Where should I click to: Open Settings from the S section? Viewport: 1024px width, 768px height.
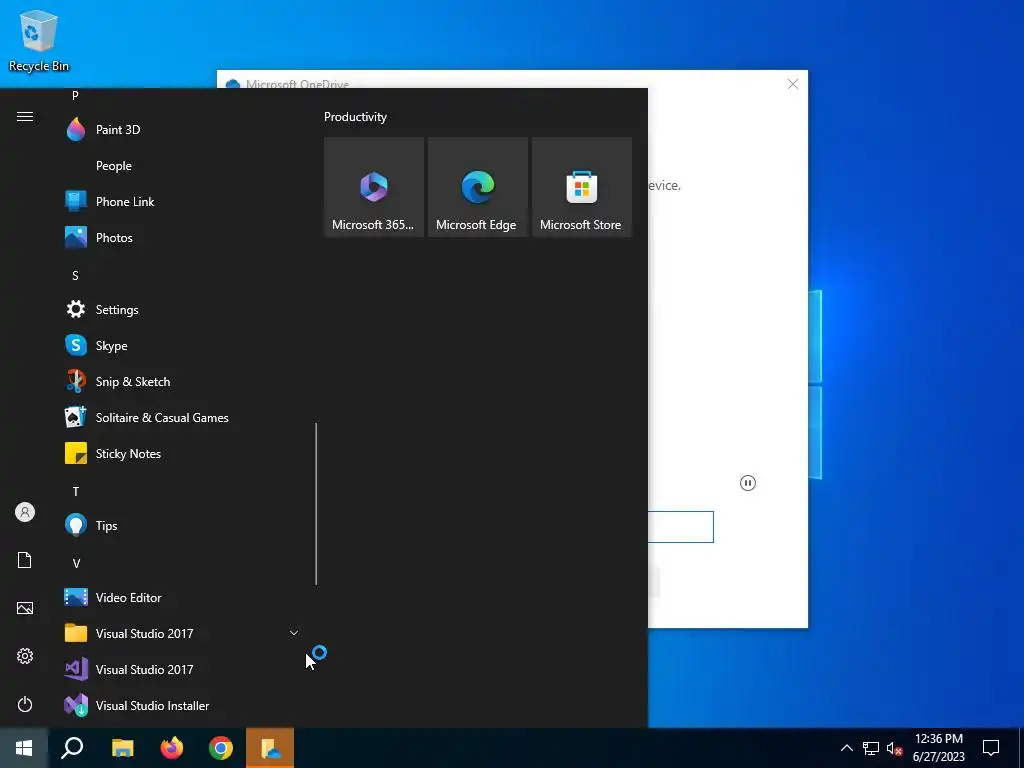(x=180, y=310)
